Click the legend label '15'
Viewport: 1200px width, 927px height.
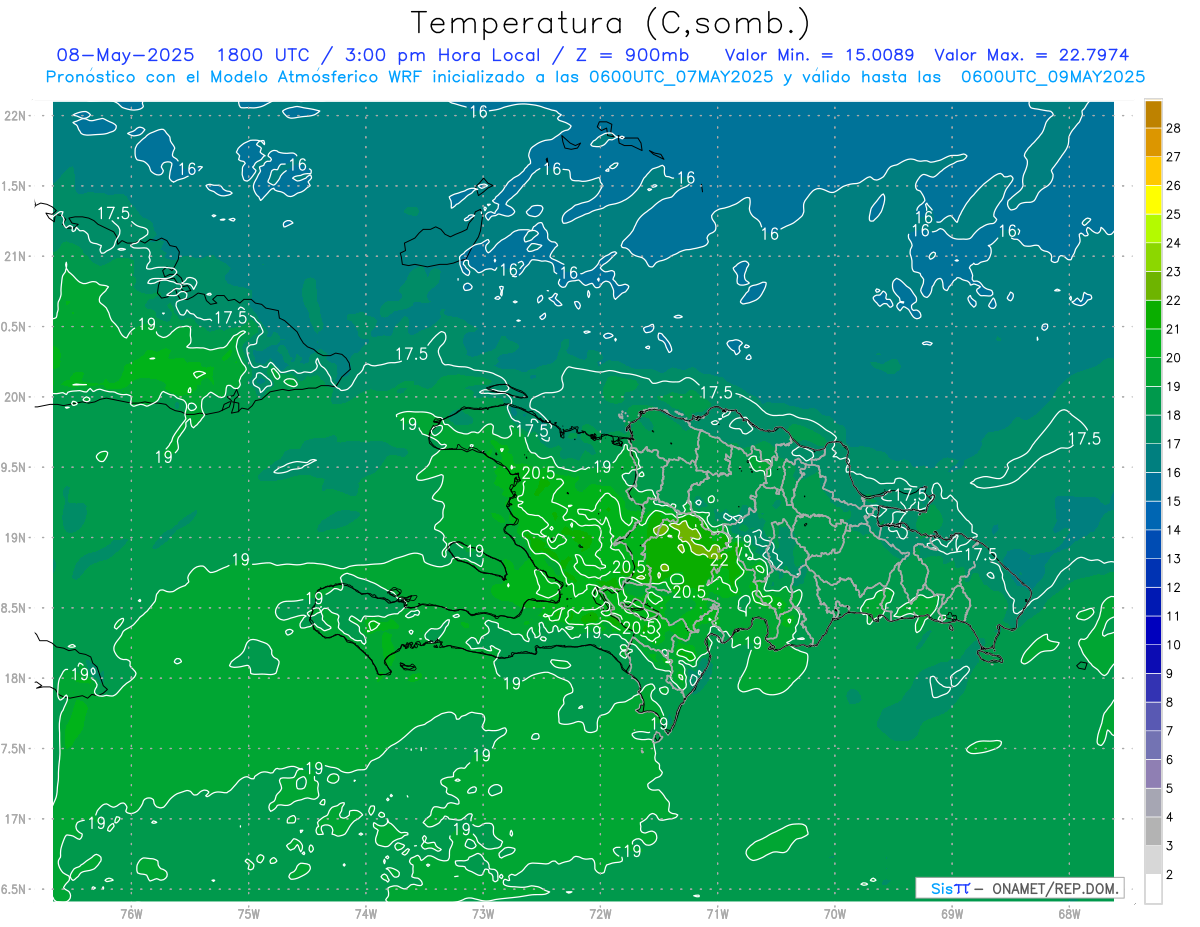(x=1174, y=501)
